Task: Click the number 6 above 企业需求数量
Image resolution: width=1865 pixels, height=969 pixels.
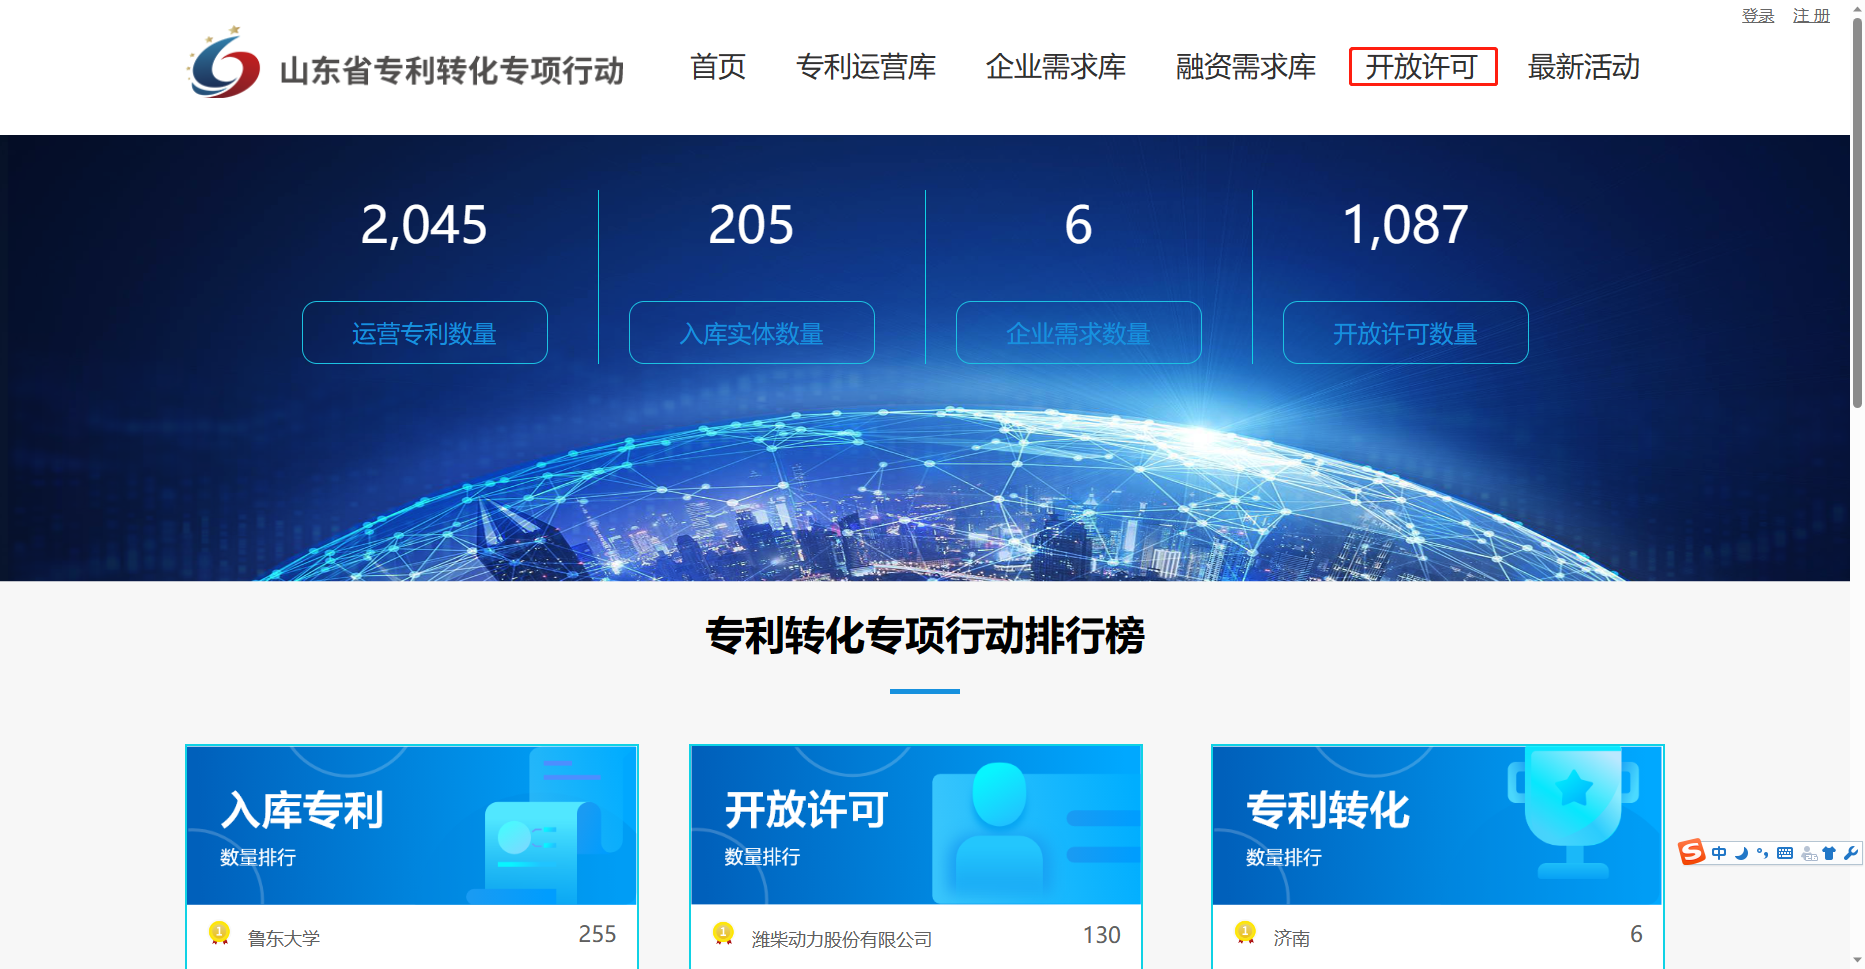Action: coord(1078,224)
